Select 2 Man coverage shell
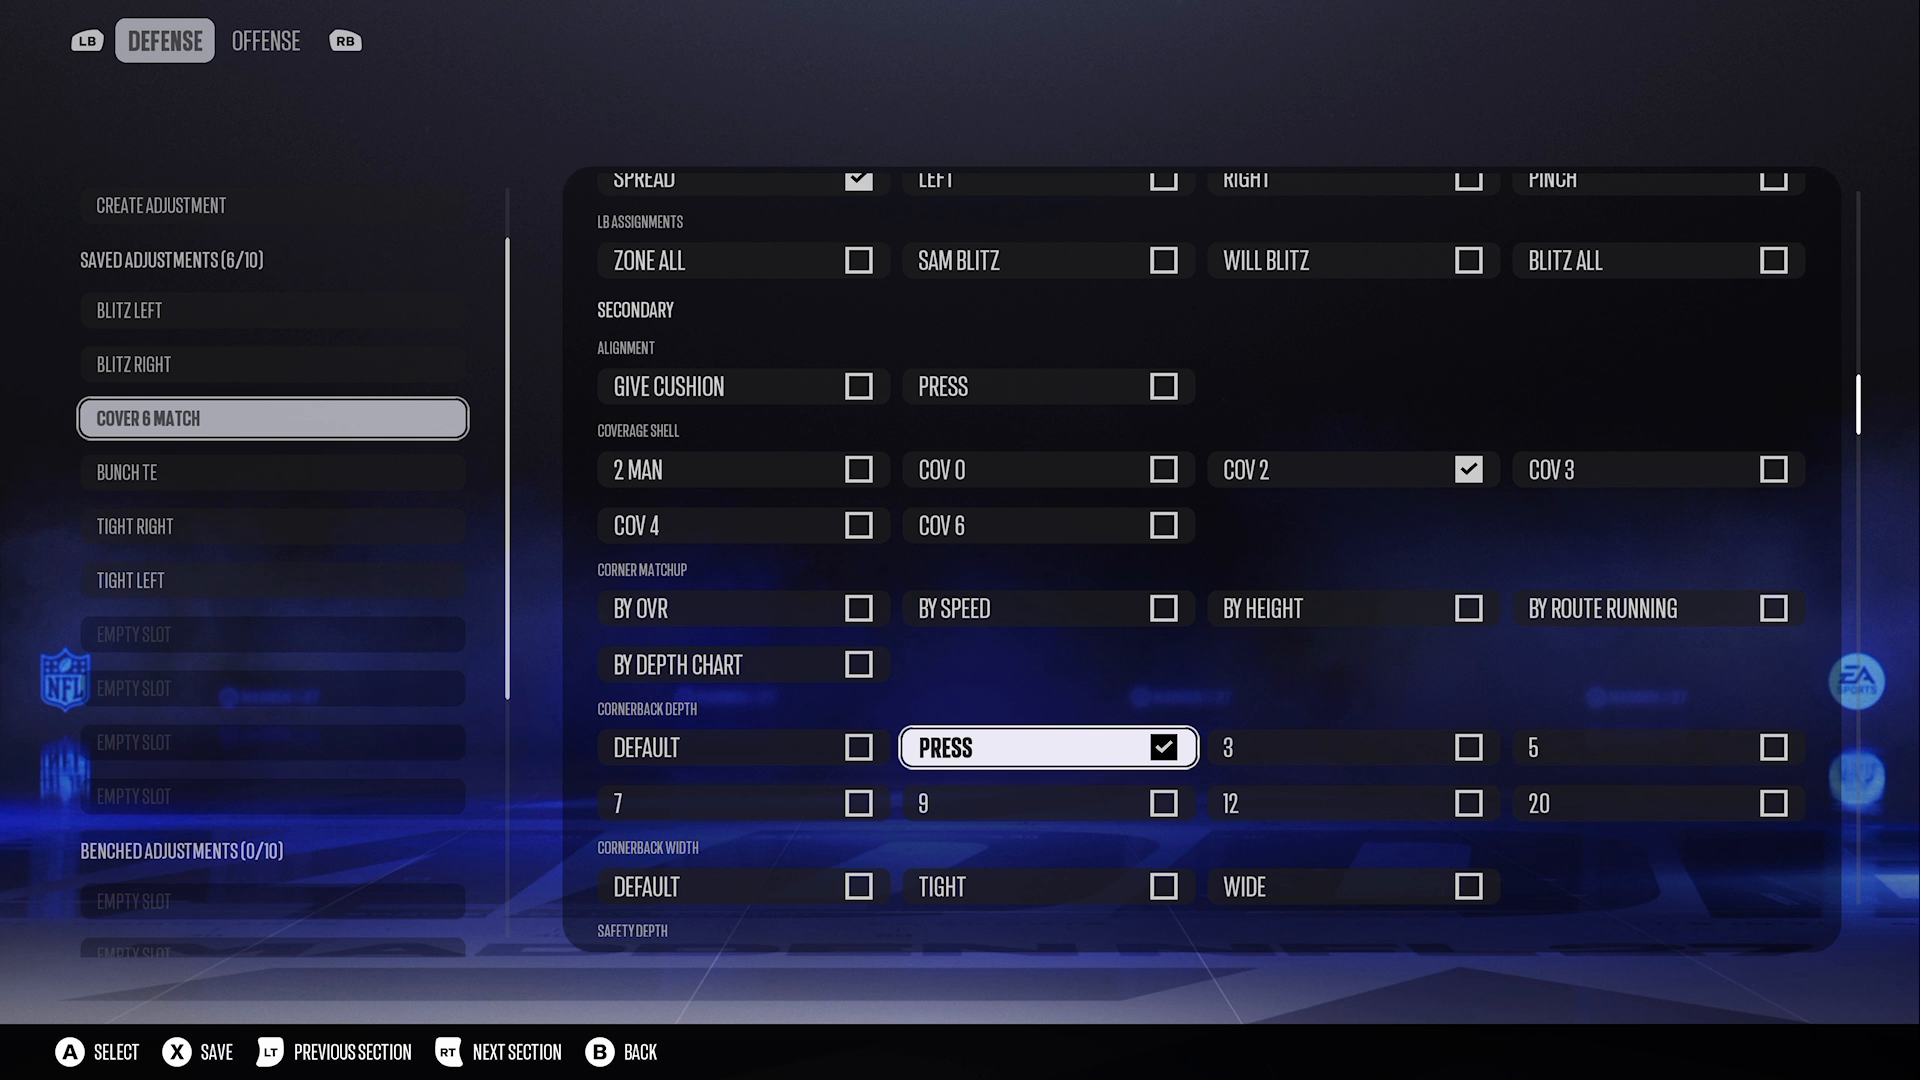This screenshot has height=1080, width=1920. pyautogui.click(x=743, y=470)
